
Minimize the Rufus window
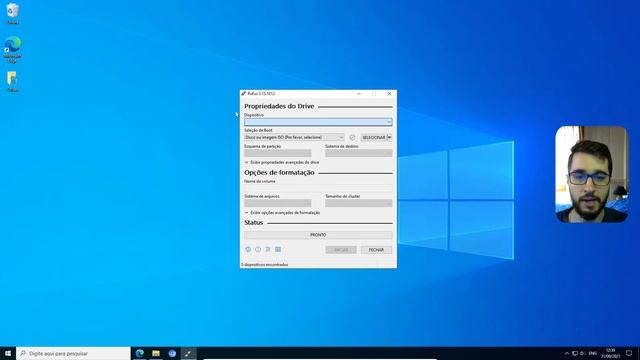click(x=359, y=94)
